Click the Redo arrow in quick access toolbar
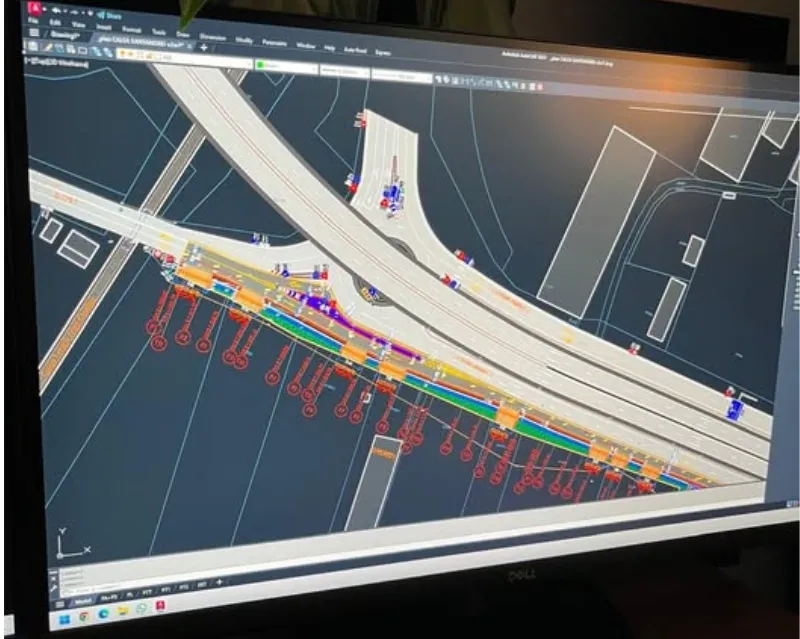 [74, 11]
